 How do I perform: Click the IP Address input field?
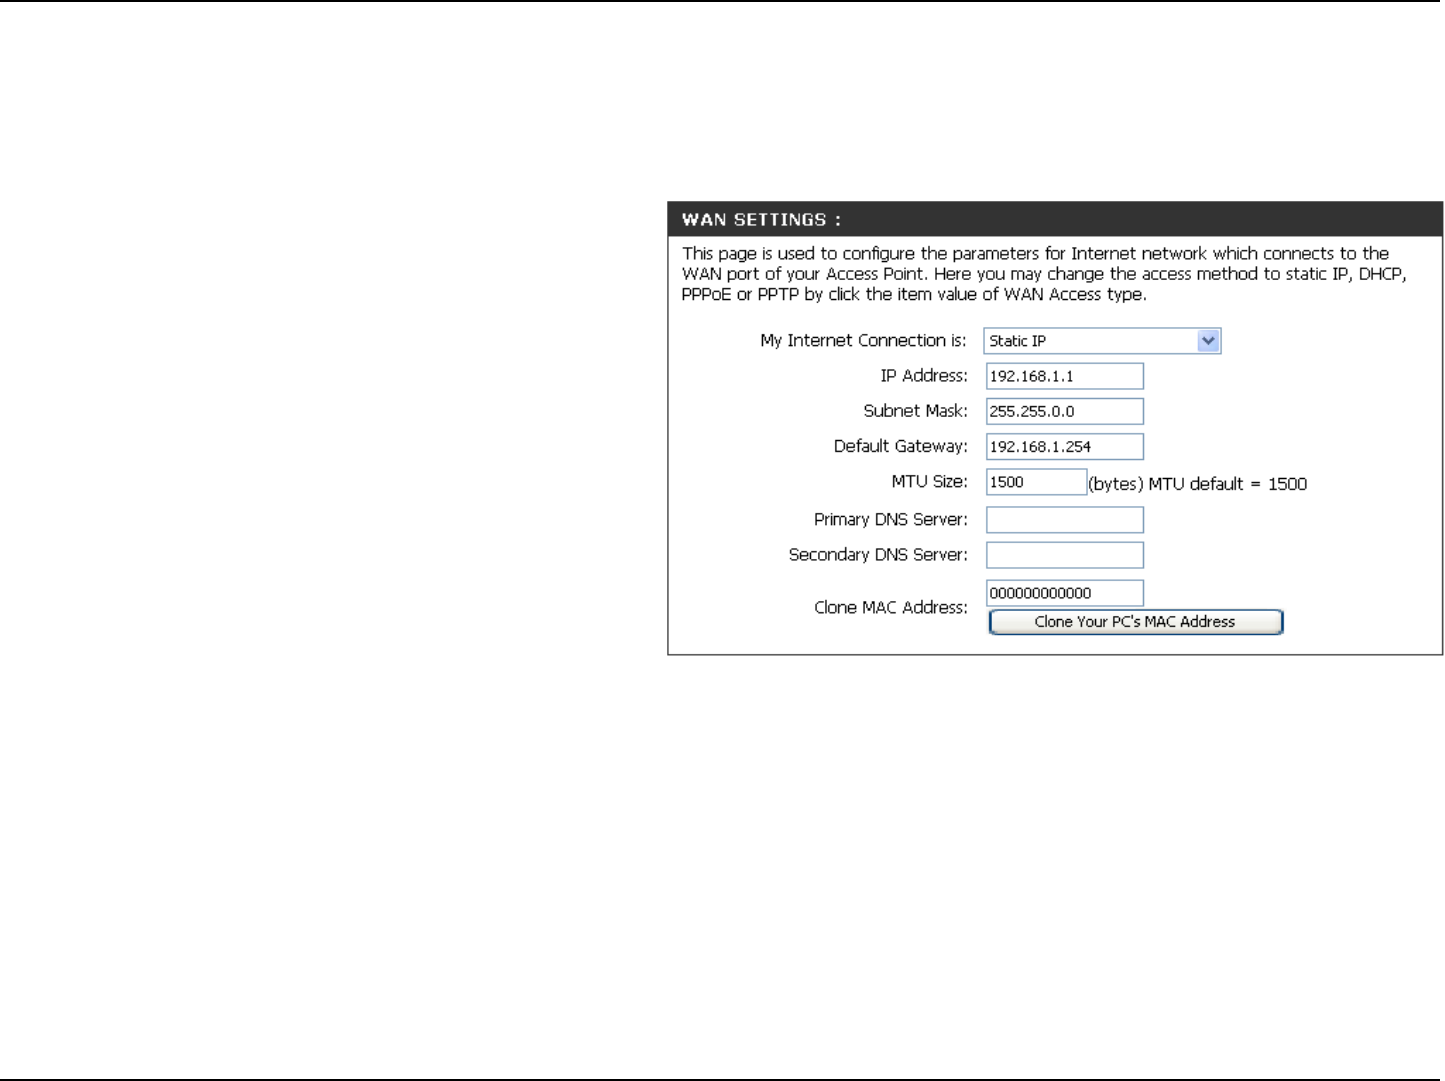tap(1064, 376)
